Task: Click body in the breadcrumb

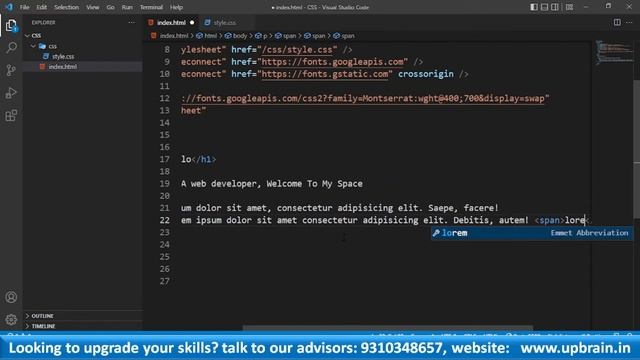Action: pos(240,36)
